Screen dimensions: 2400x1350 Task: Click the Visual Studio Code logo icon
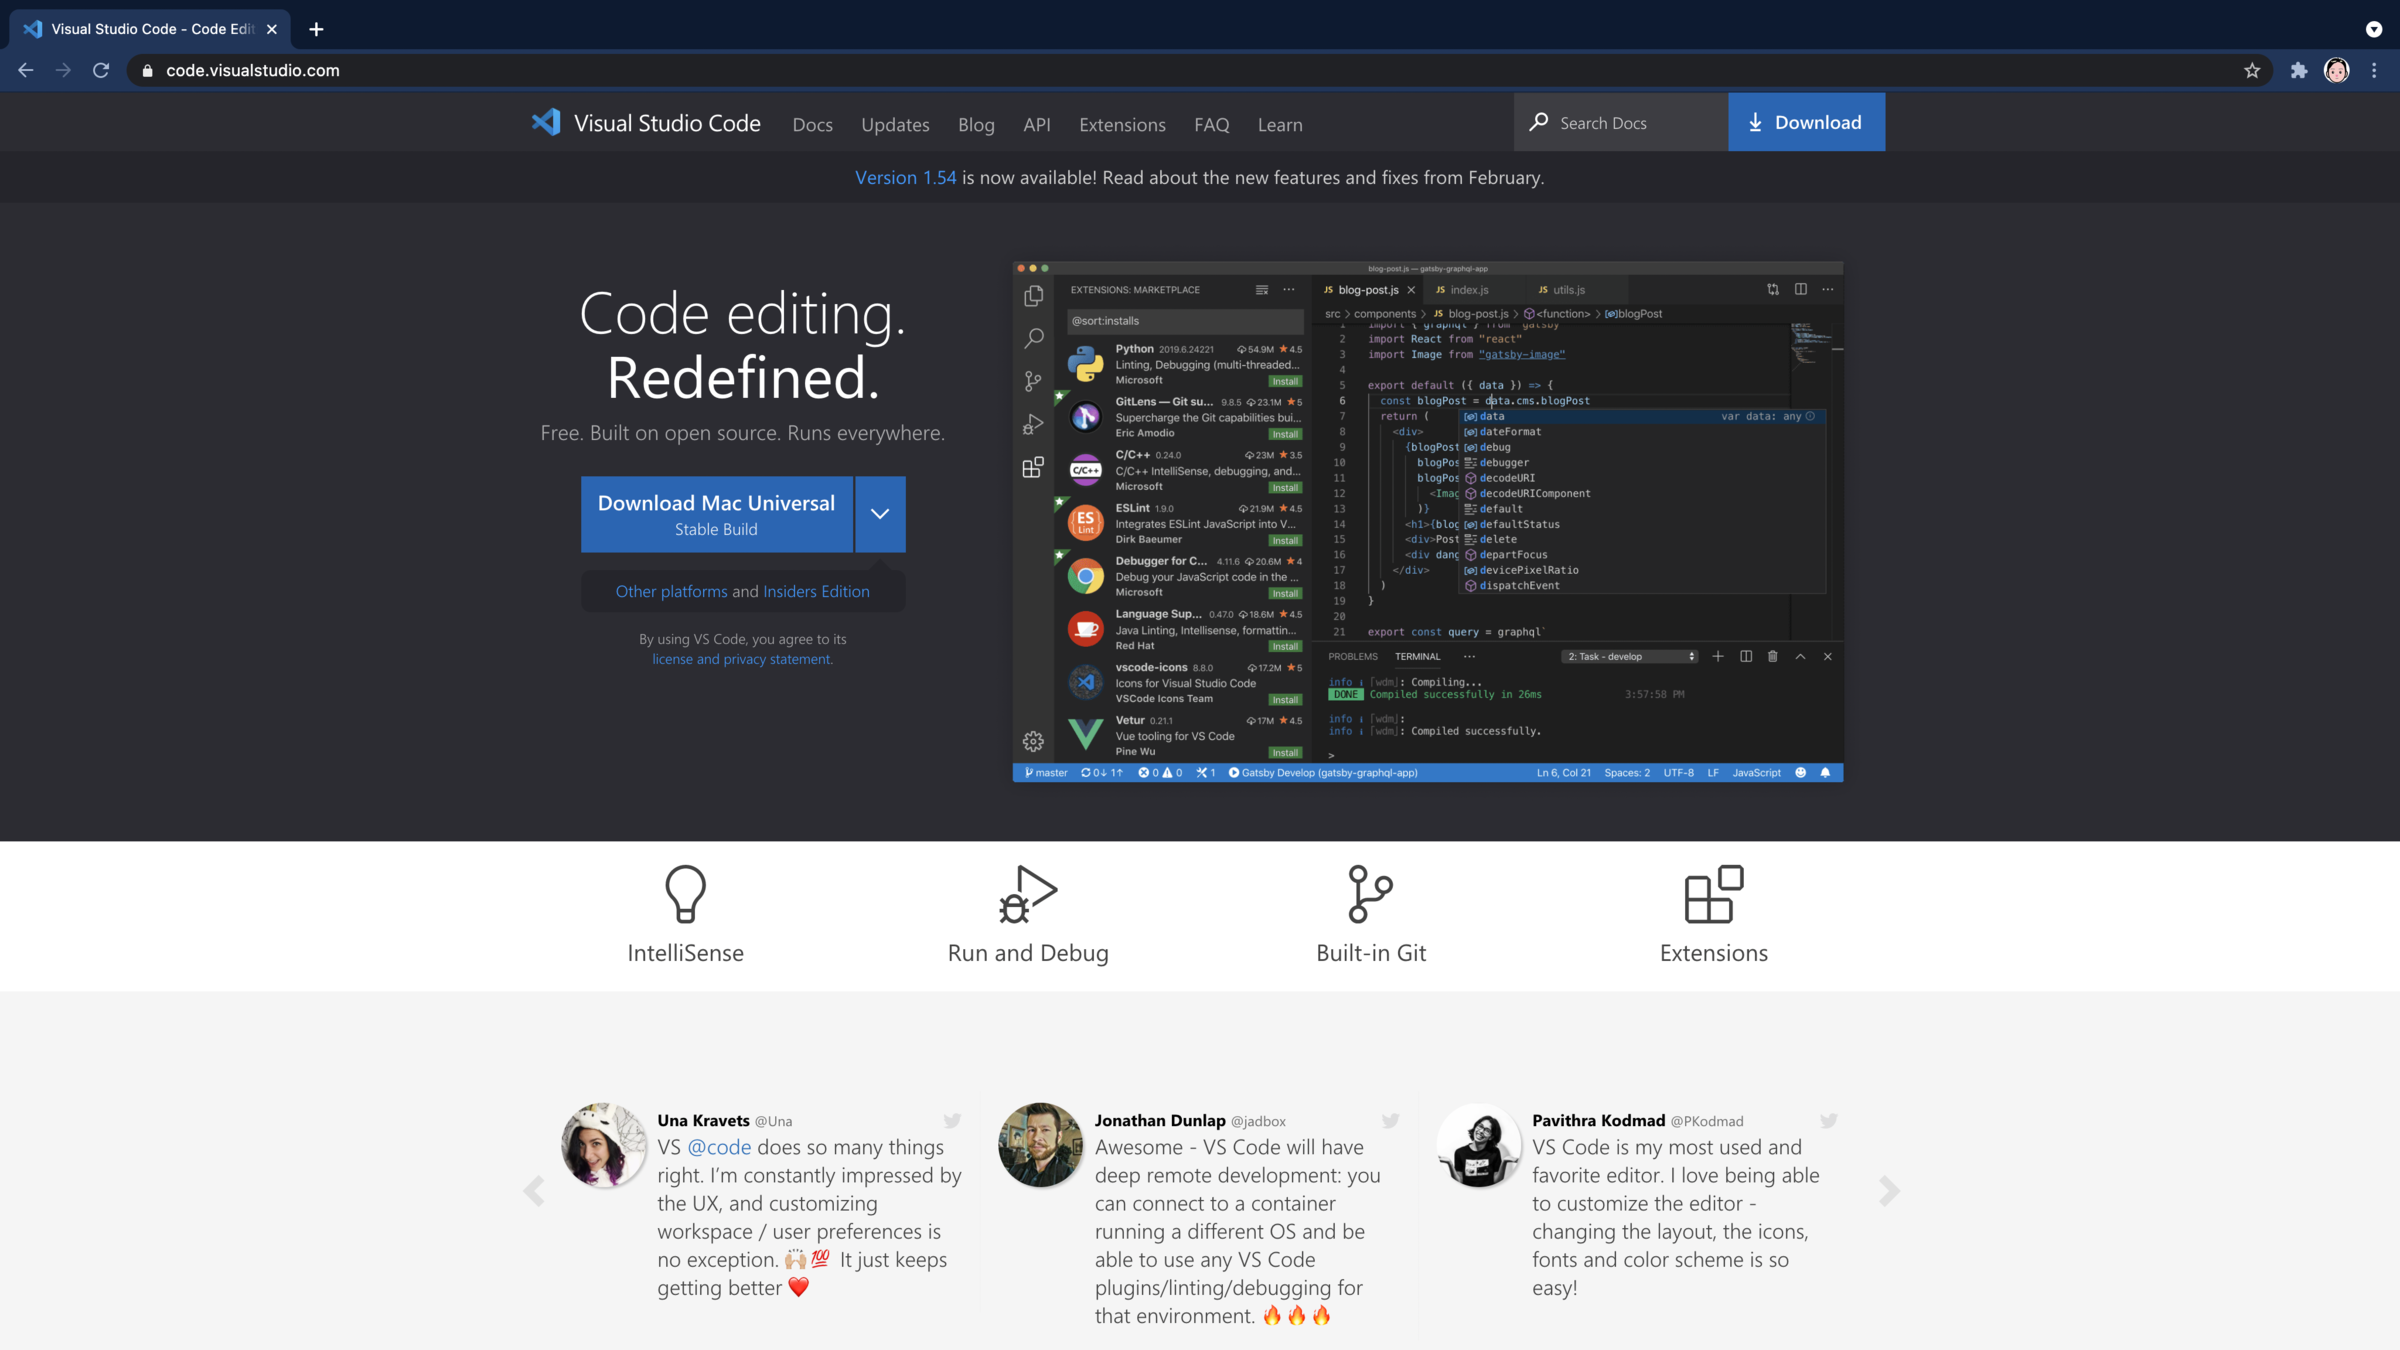(x=546, y=123)
